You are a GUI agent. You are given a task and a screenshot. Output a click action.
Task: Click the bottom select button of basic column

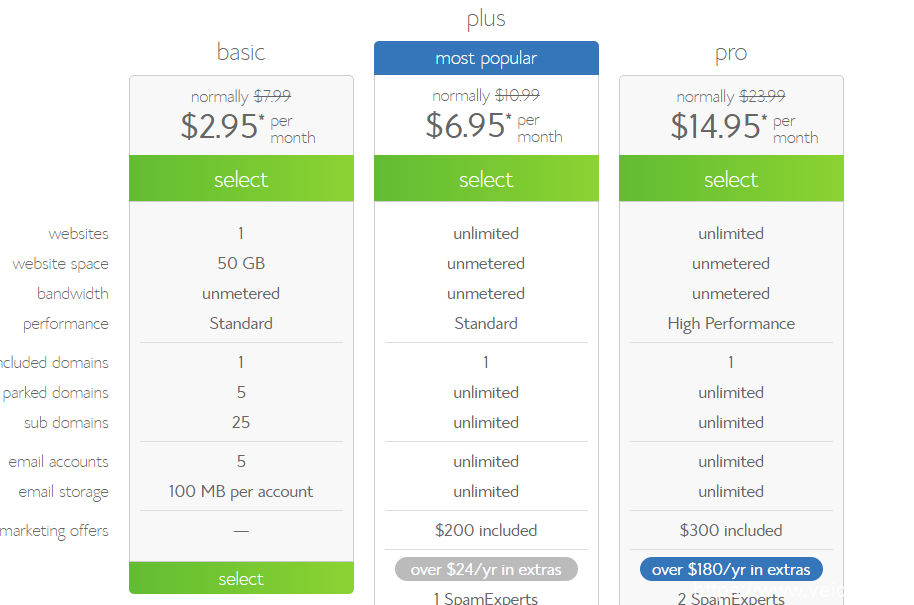click(241, 578)
